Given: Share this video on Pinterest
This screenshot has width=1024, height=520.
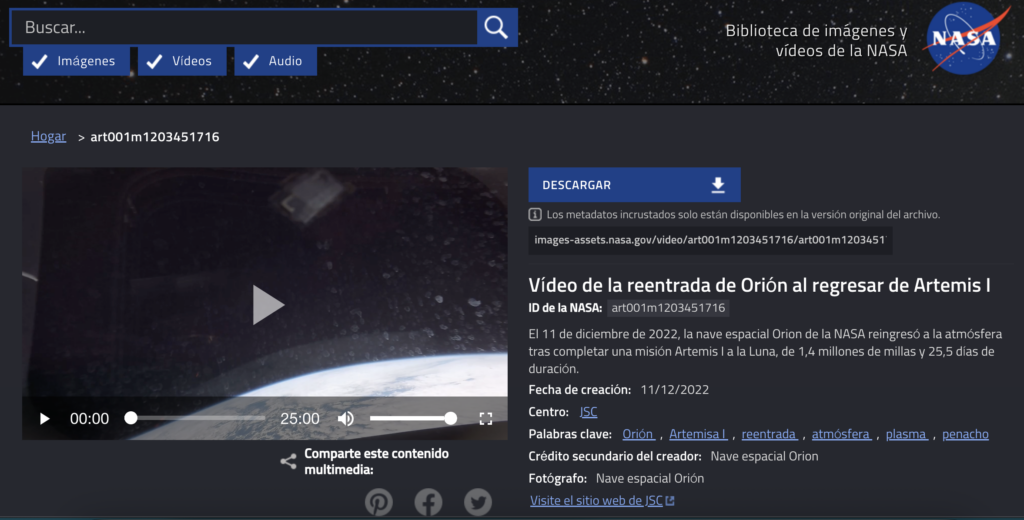Looking at the screenshot, I should [x=379, y=502].
